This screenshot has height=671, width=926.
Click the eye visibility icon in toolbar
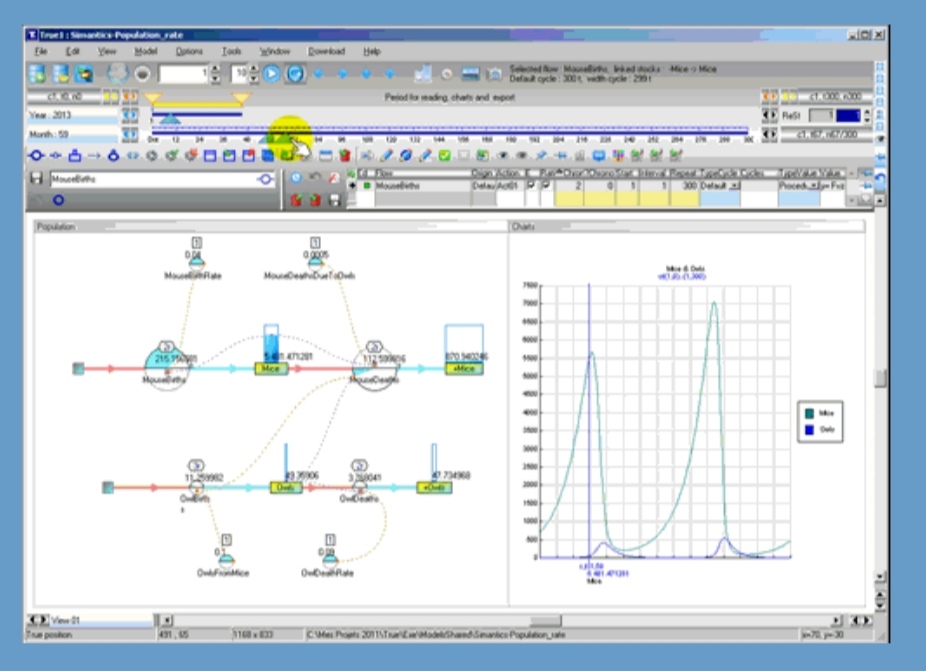pos(503,155)
